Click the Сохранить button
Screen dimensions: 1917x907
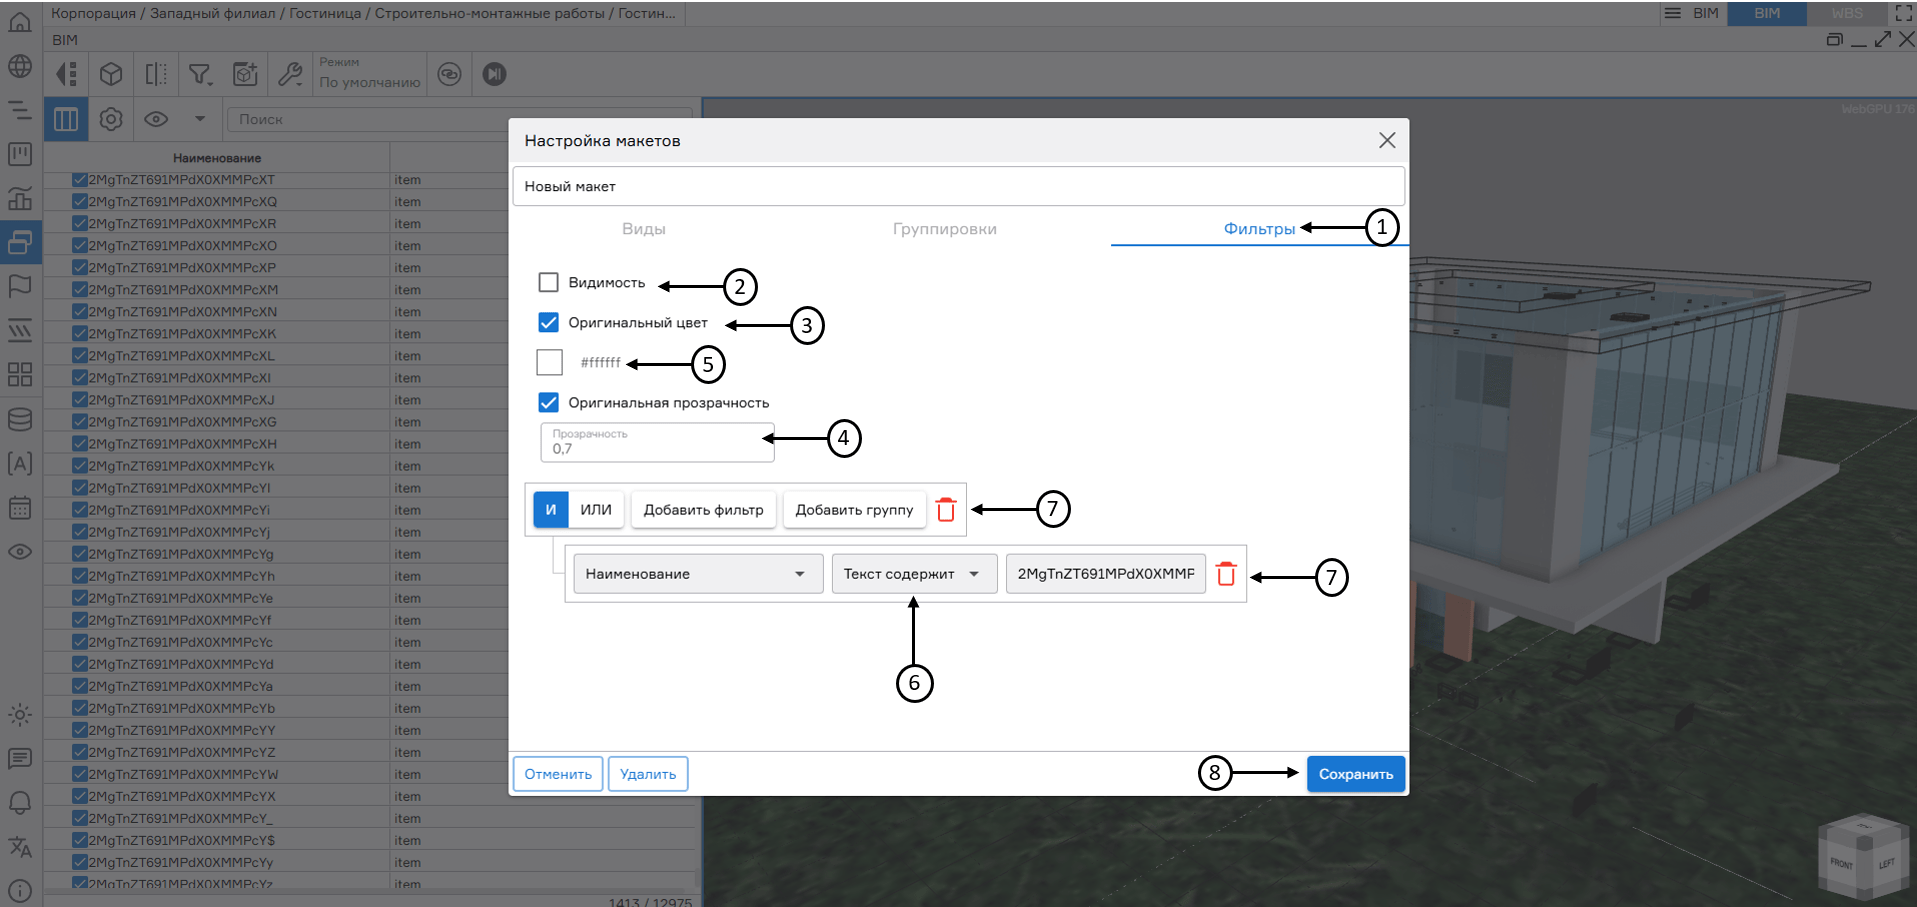[1355, 774]
